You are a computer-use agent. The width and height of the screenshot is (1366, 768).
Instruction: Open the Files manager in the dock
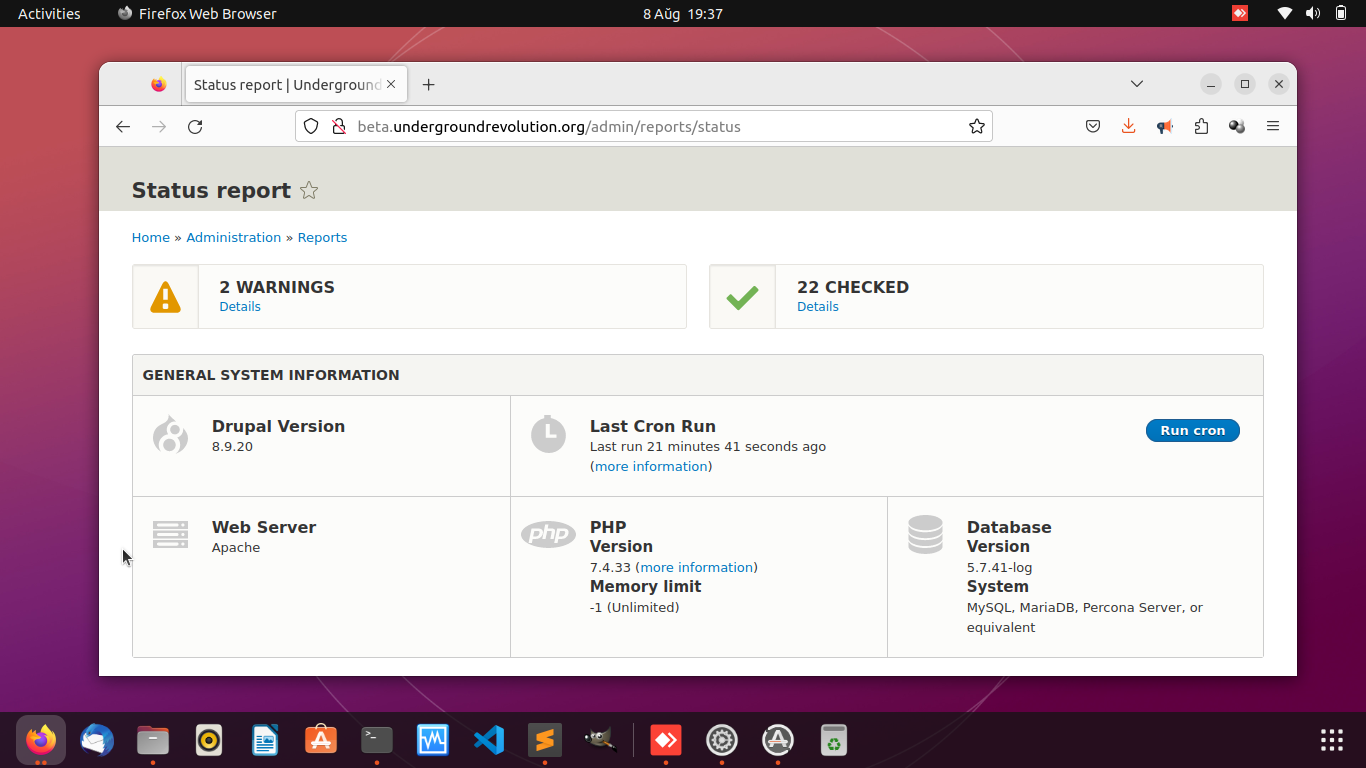[x=153, y=740]
